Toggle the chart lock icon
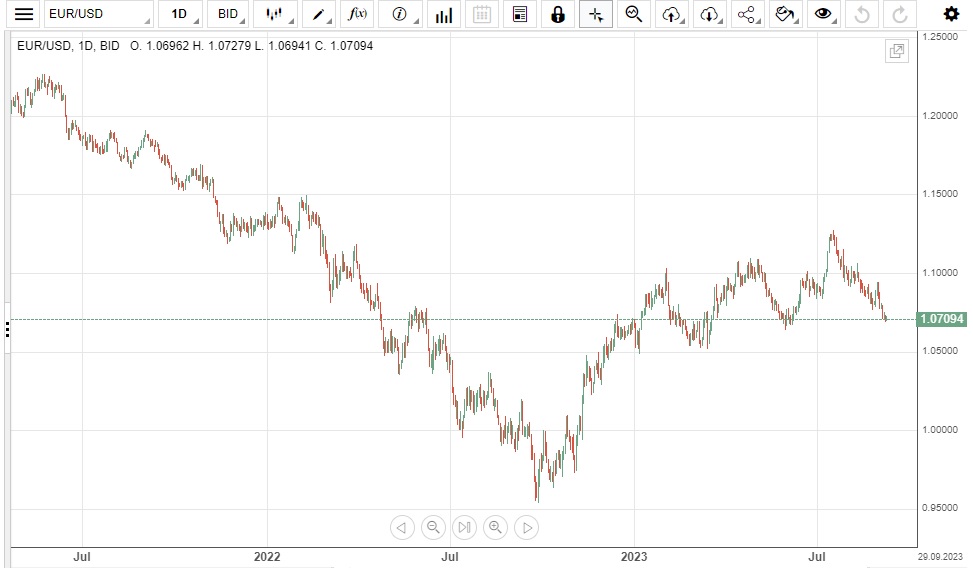 click(558, 14)
